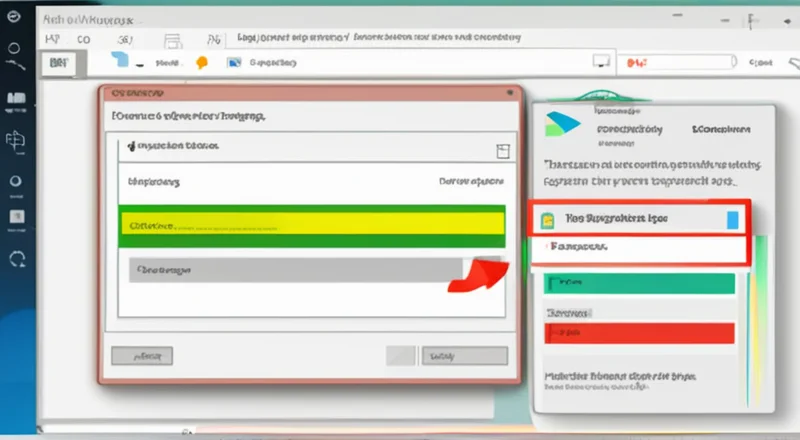Click the book icon in left sidebar
The height and width of the screenshot is (440, 800).
(17, 100)
